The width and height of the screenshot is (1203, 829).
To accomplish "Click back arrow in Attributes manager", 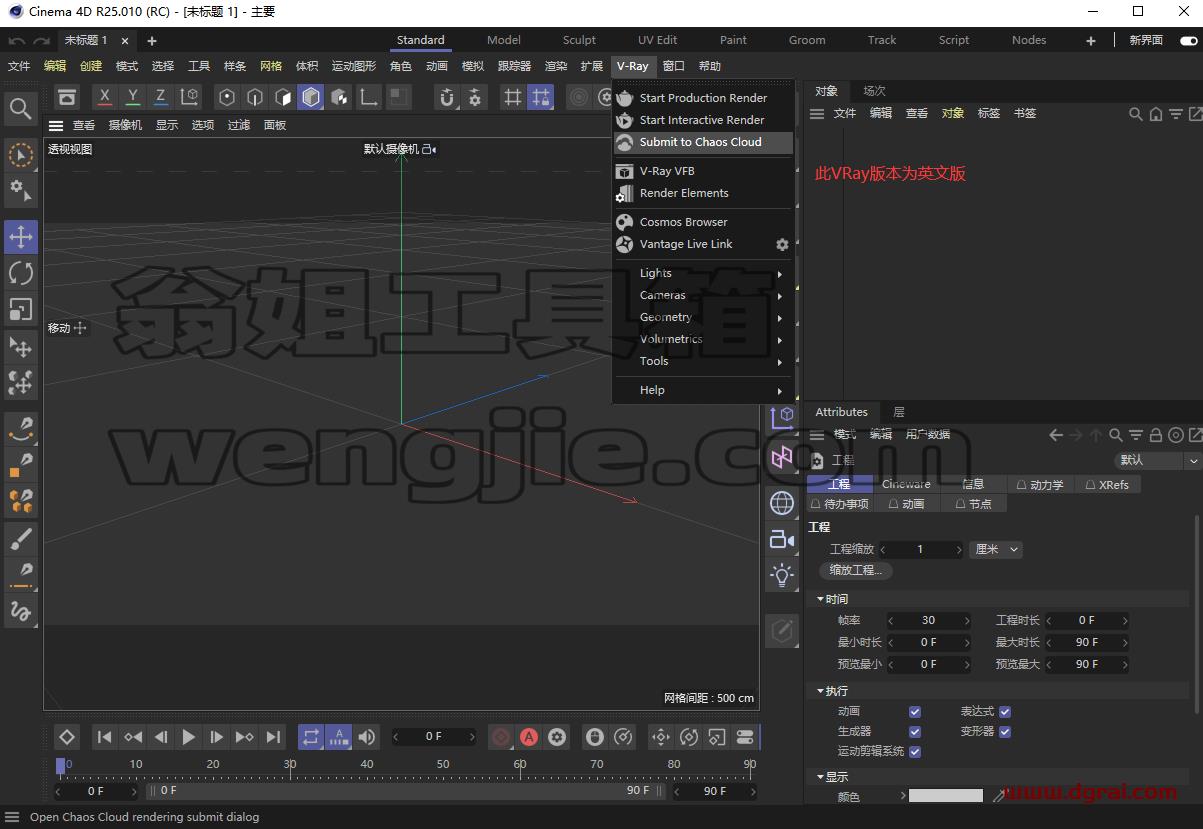I will tap(1056, 435).
